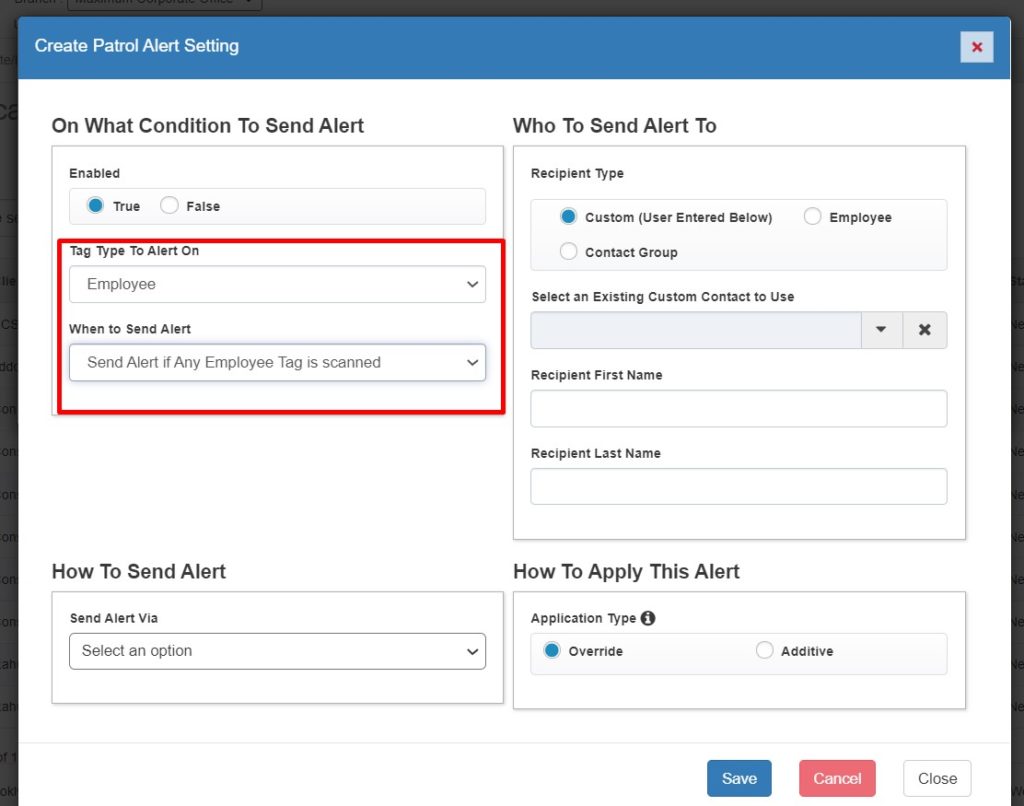Click into the Recipient Last Name field
The image size is (1024, 806).
pos(738,487)
